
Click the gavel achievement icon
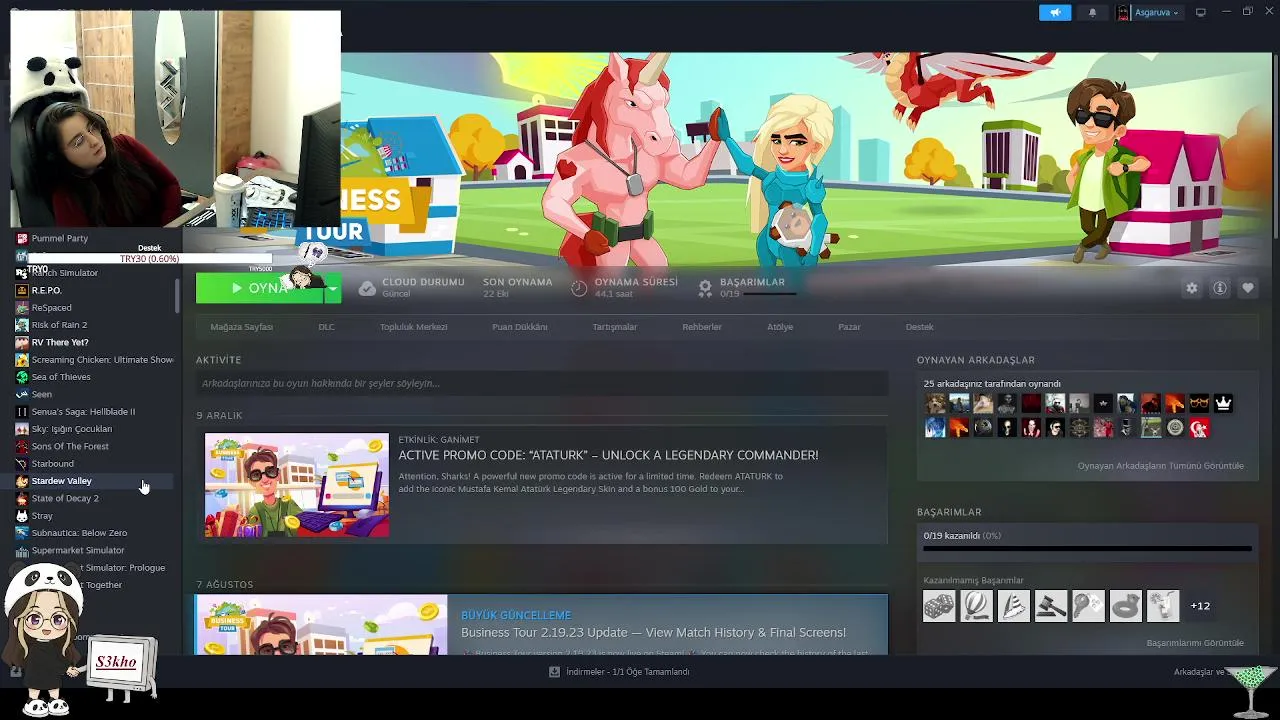pos(1051,606)
